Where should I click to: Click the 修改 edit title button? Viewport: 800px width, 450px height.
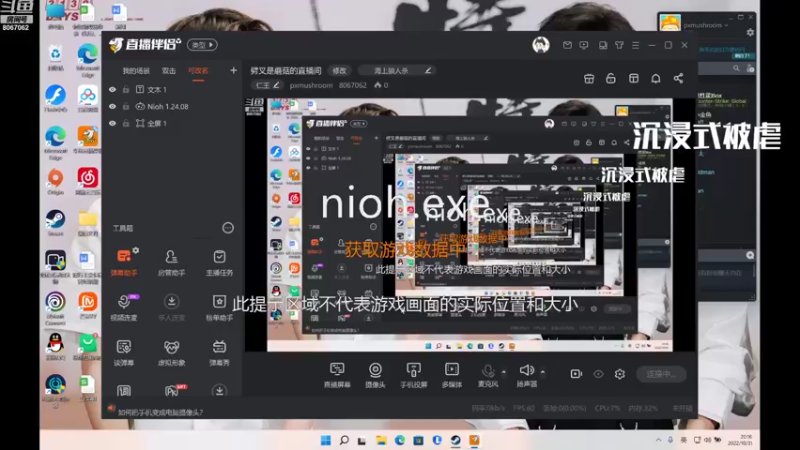(339, 70)
